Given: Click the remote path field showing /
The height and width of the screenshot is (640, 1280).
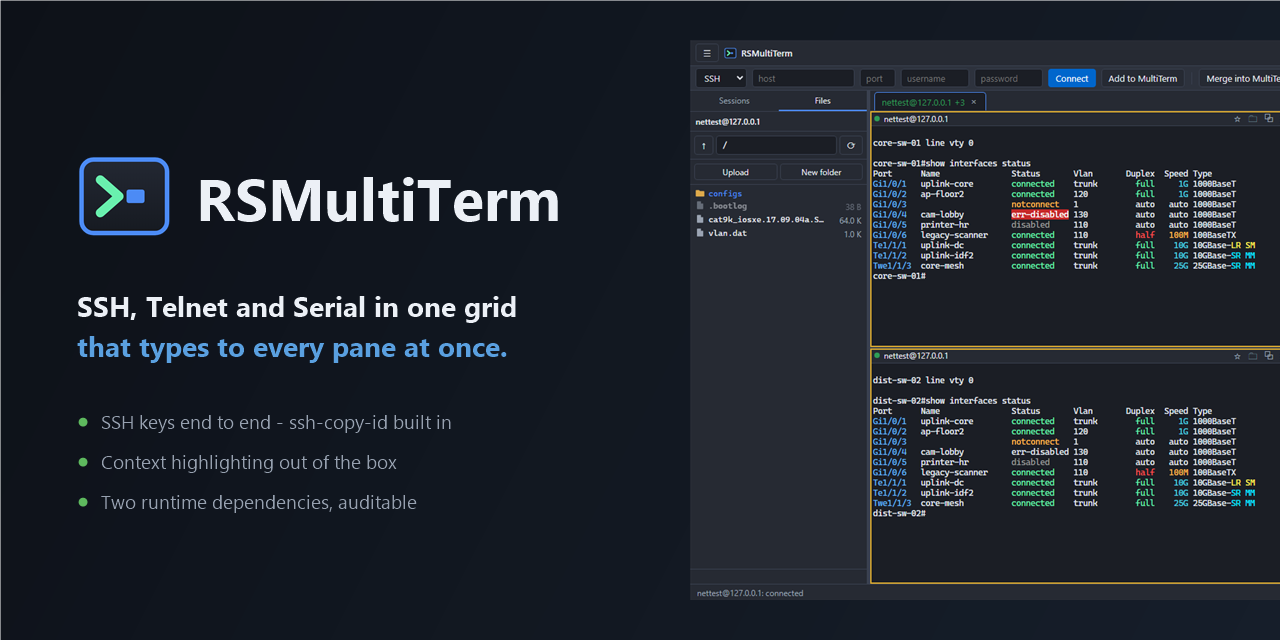Looking at the screenshot, I should pos(776,145).
